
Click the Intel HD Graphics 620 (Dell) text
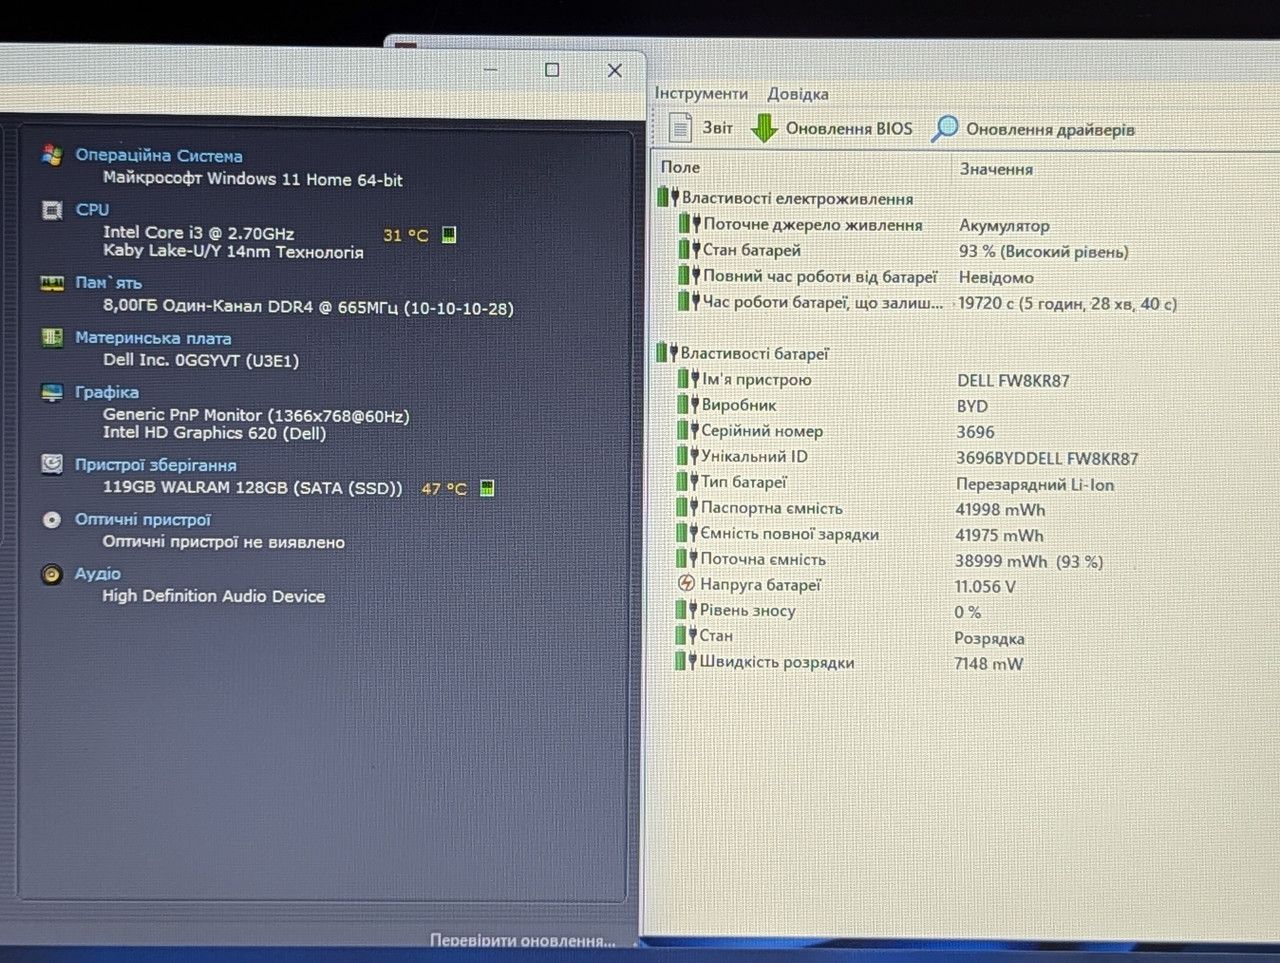[x=214, y=433]
